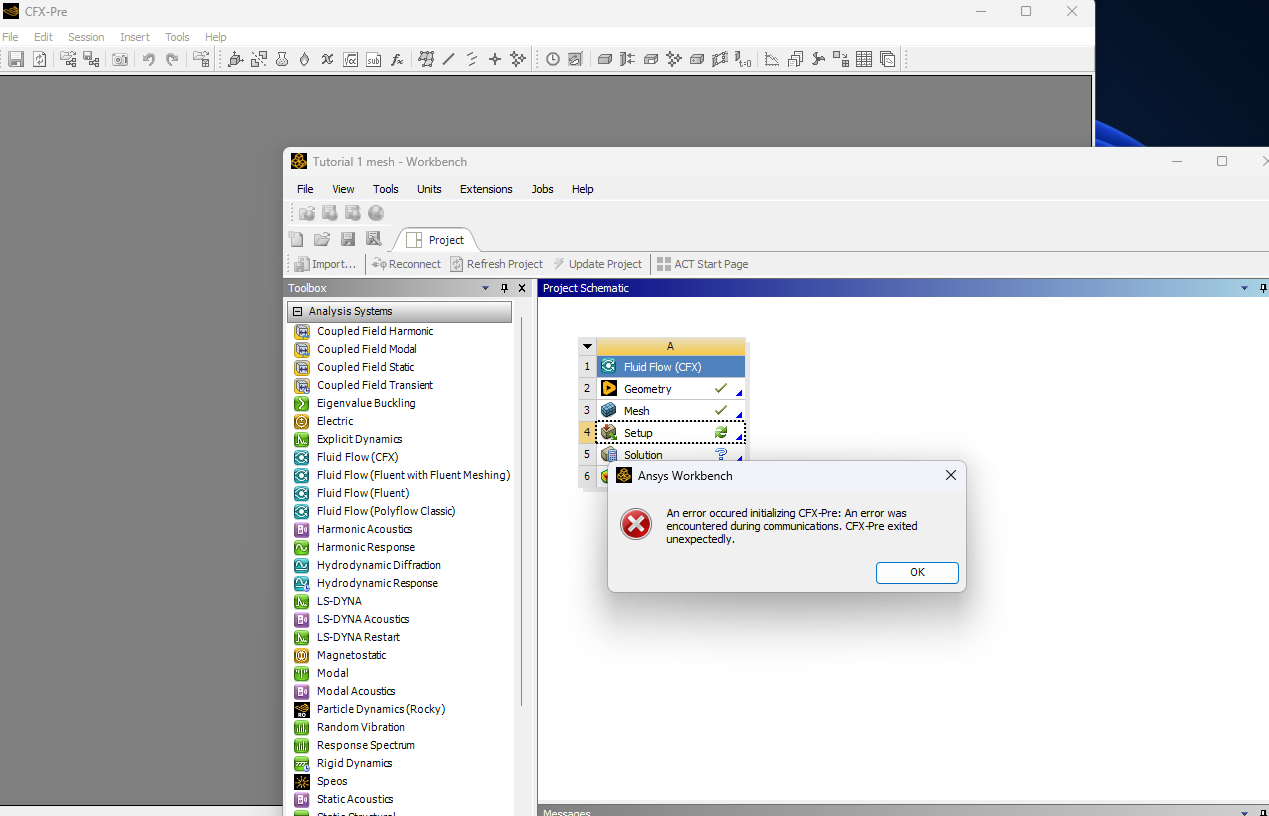Open the Extensions menu in Workbench

(486, 189)
